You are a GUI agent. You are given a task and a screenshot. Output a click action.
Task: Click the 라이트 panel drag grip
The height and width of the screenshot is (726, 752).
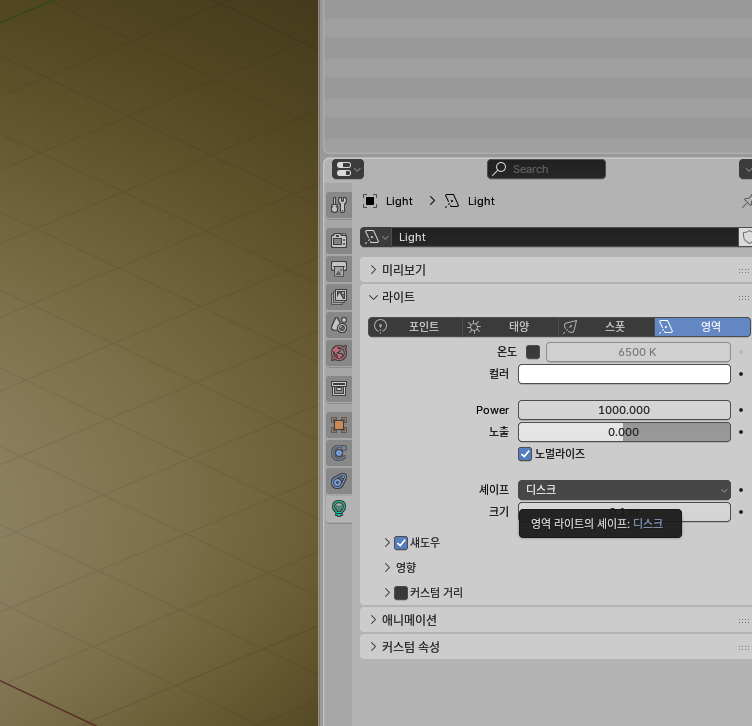coord(744,298)
